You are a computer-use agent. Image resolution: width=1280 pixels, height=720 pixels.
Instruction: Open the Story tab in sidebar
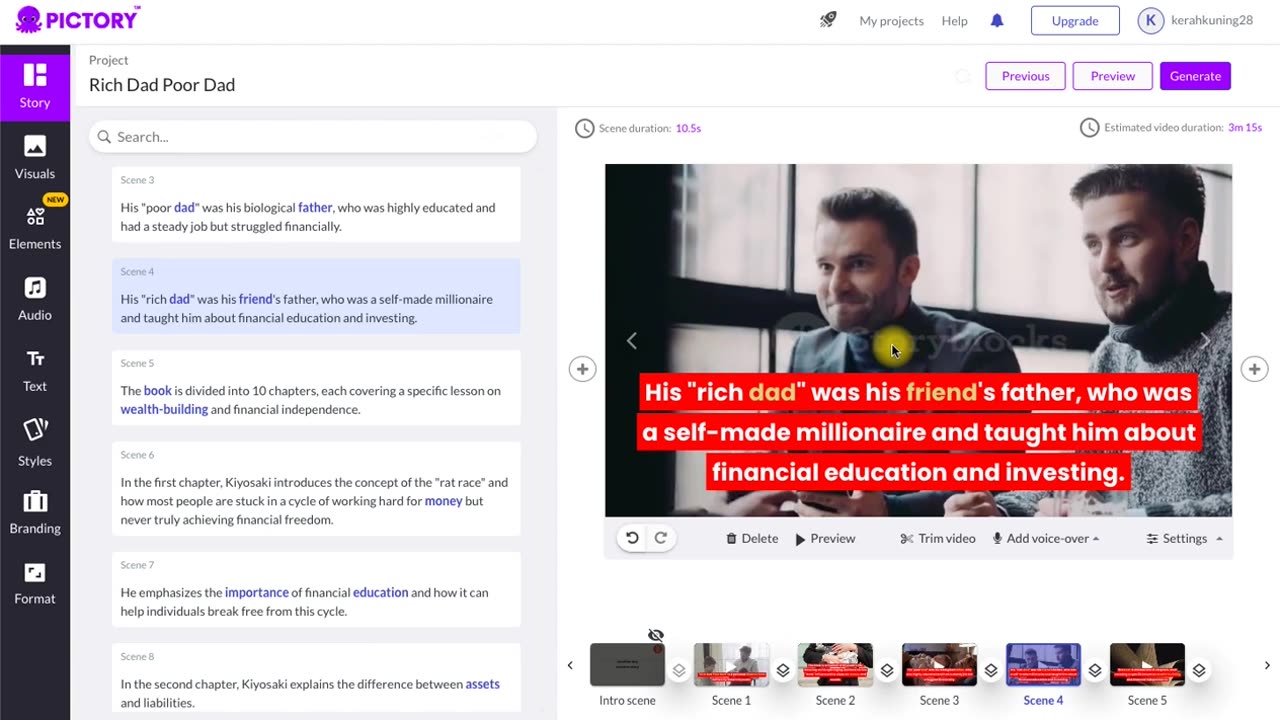(x=35, y=85)
